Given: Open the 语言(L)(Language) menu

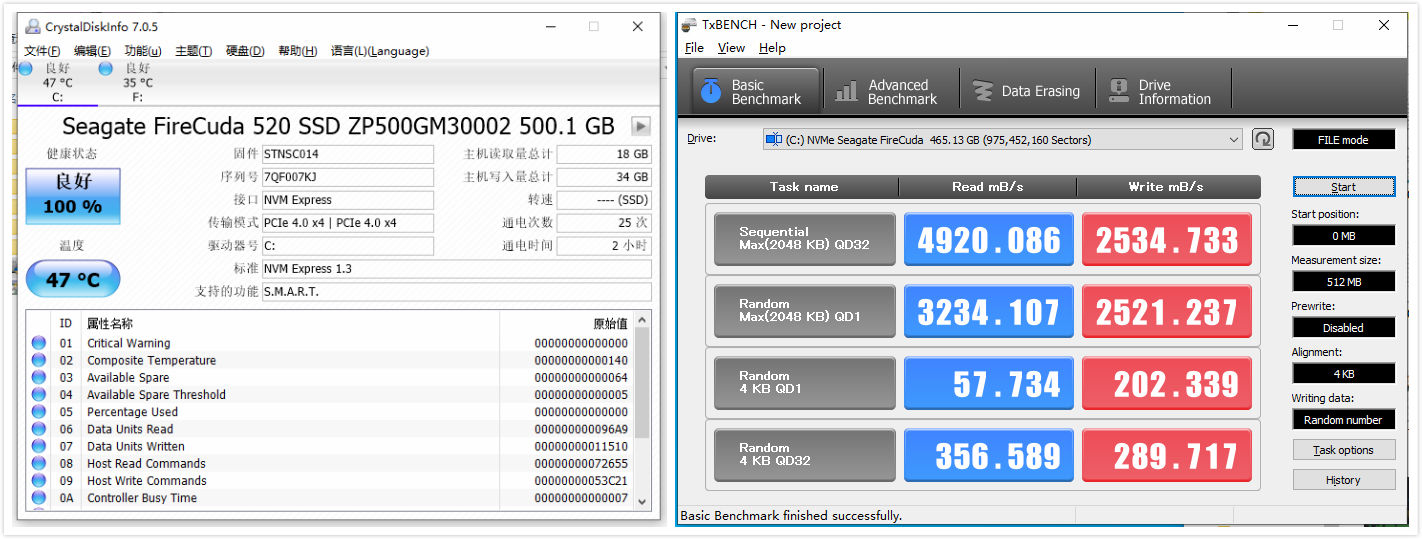Looking at the screenshot, I should (x=380, y=51).
